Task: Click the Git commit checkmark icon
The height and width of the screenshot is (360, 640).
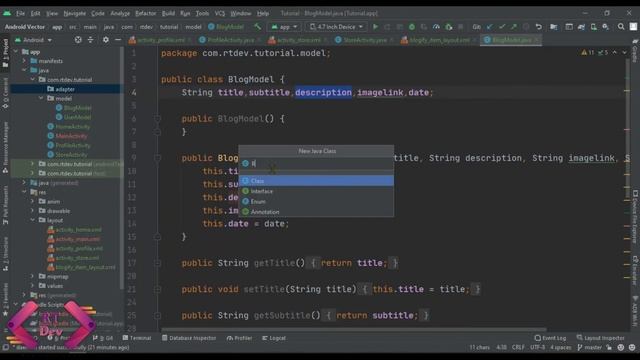Action: click(502, 27)
